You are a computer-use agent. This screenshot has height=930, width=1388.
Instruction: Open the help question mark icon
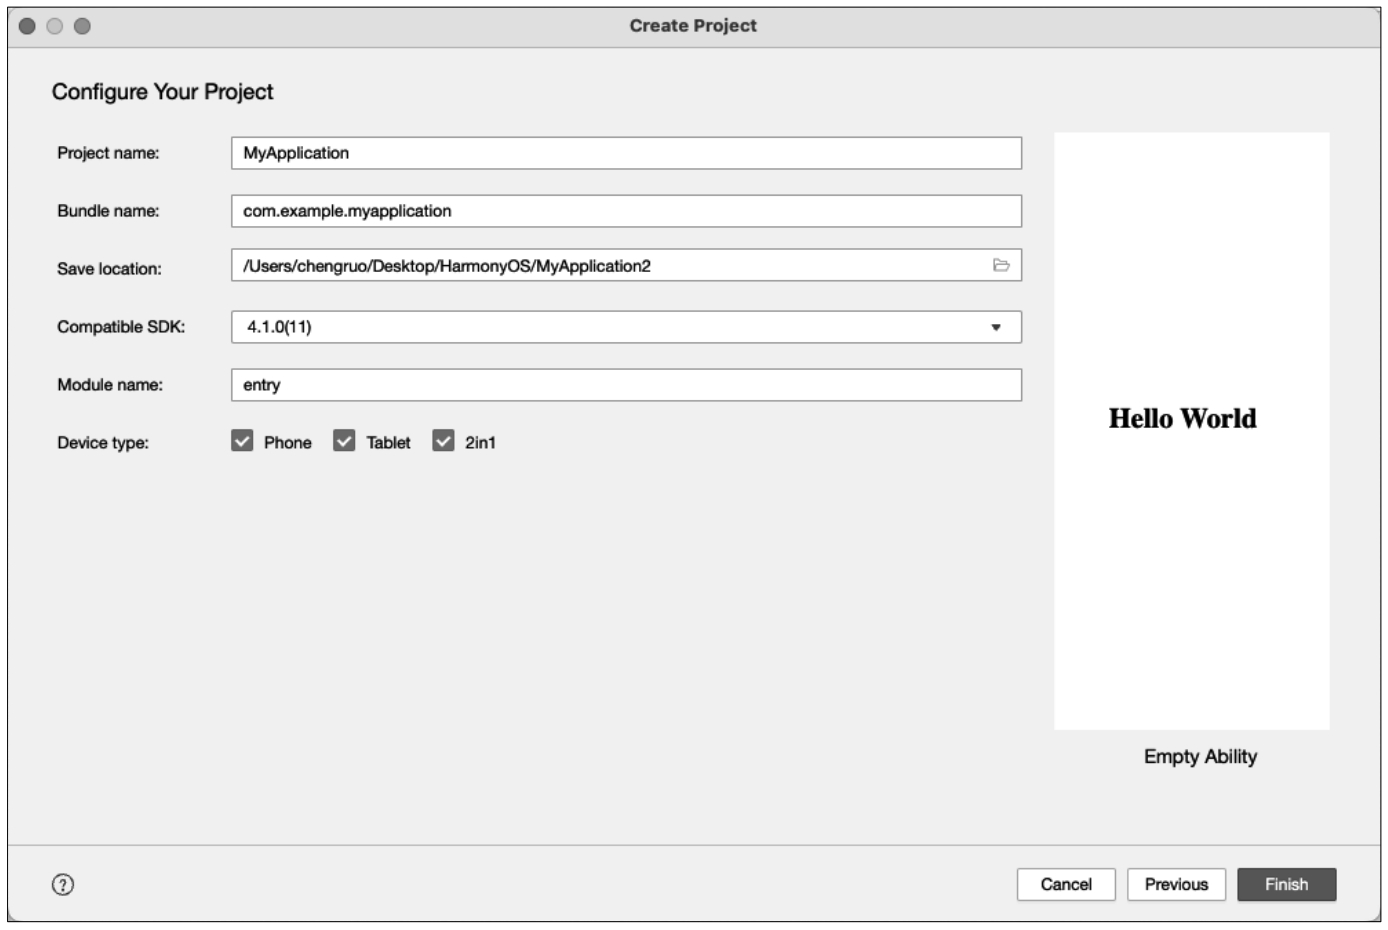point(63,884)
